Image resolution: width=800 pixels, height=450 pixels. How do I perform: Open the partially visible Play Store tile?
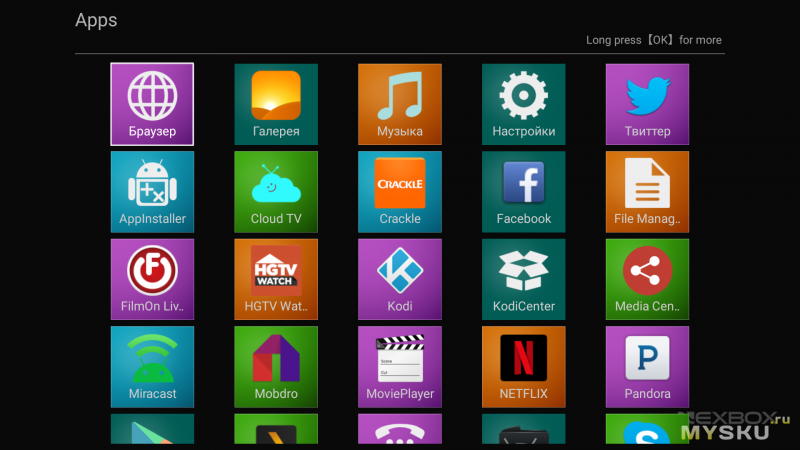coord(152,429)
